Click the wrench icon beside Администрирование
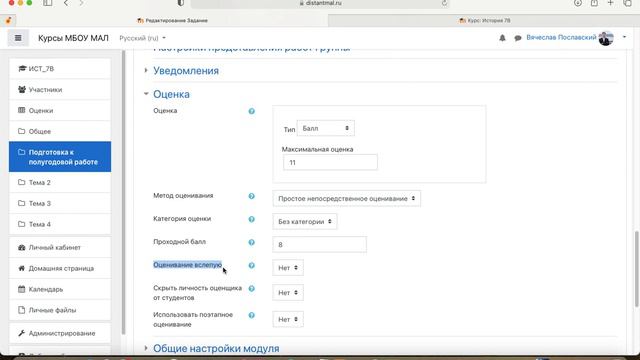 coord(22,333)
